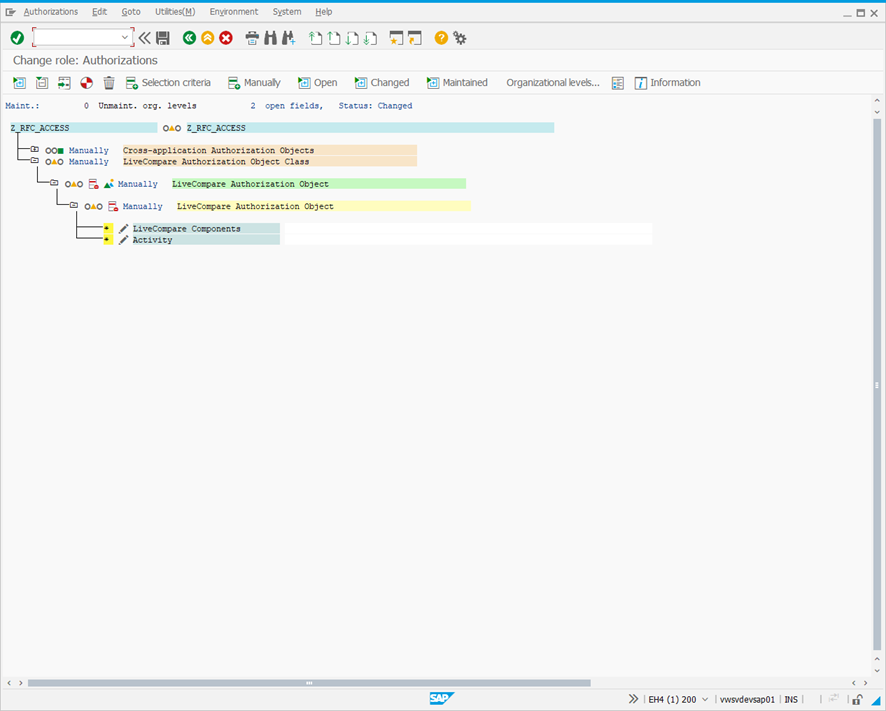Viewport: 886px width, 711px height.
Task: Click the green Enter checkmark icon
Action: click(x=16, y=38)
